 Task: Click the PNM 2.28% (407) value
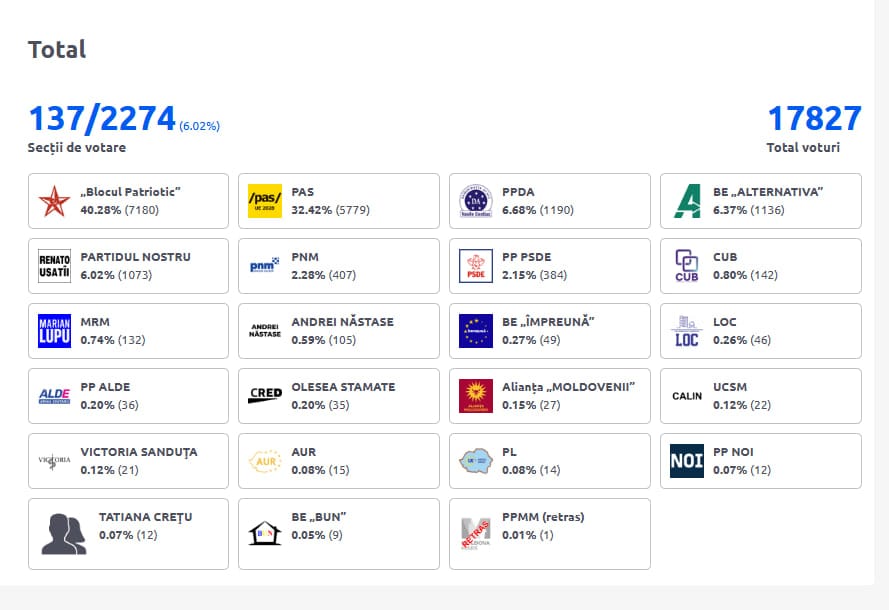[x=324, y=276]
